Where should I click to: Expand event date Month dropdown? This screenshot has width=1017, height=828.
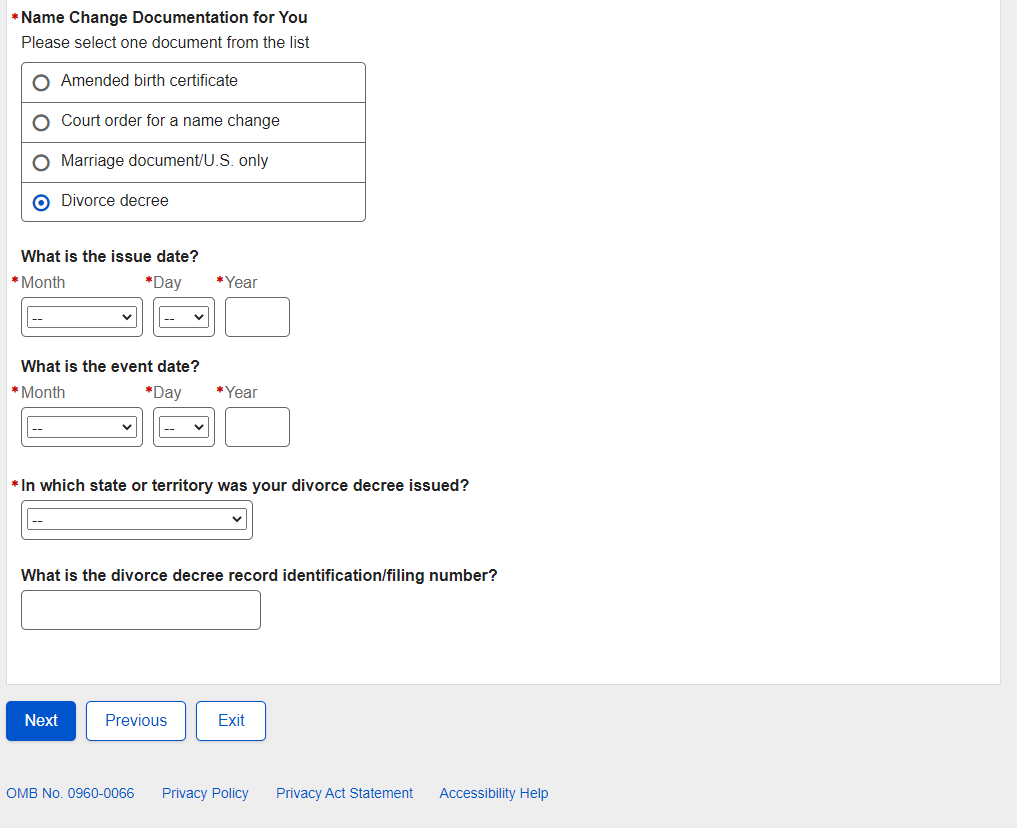82,427
